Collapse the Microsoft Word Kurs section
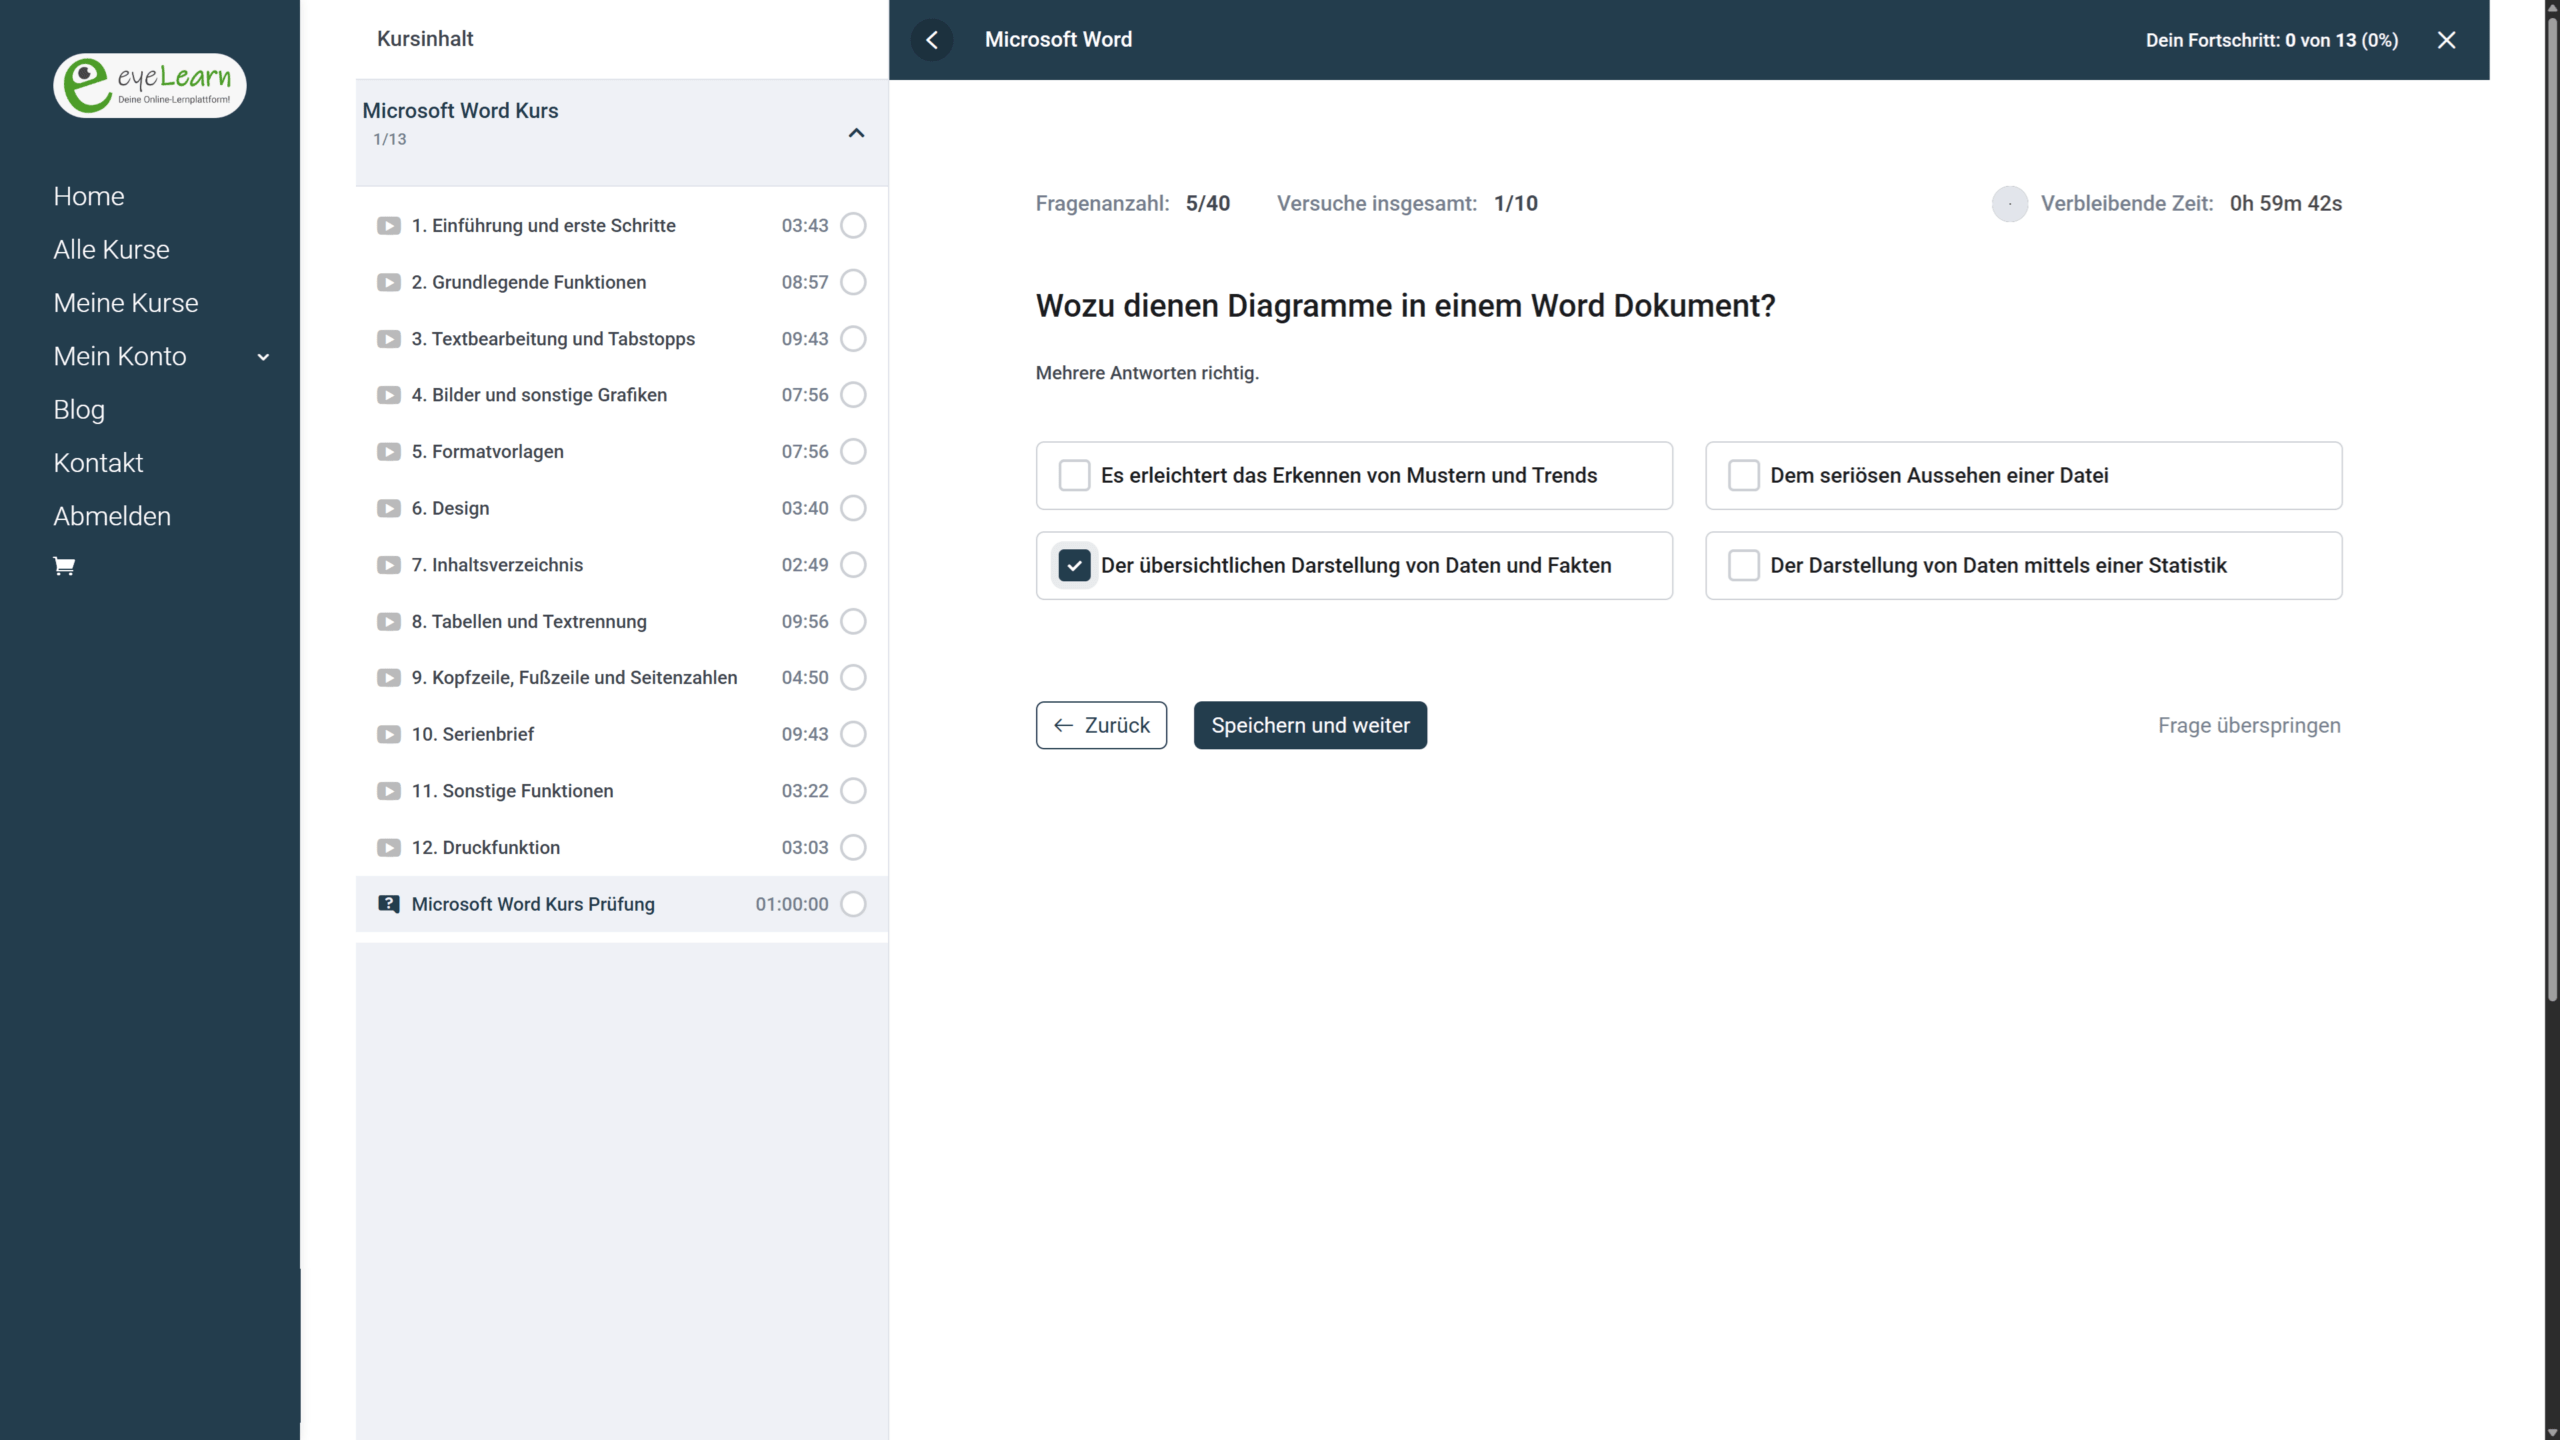This screenshot has height=1440, width=2560. [856, 133]
